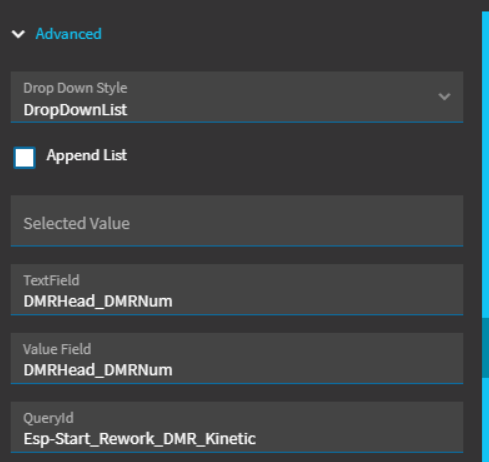
Task: Click the 'TextField' caption label
Action: coord(51,280)
